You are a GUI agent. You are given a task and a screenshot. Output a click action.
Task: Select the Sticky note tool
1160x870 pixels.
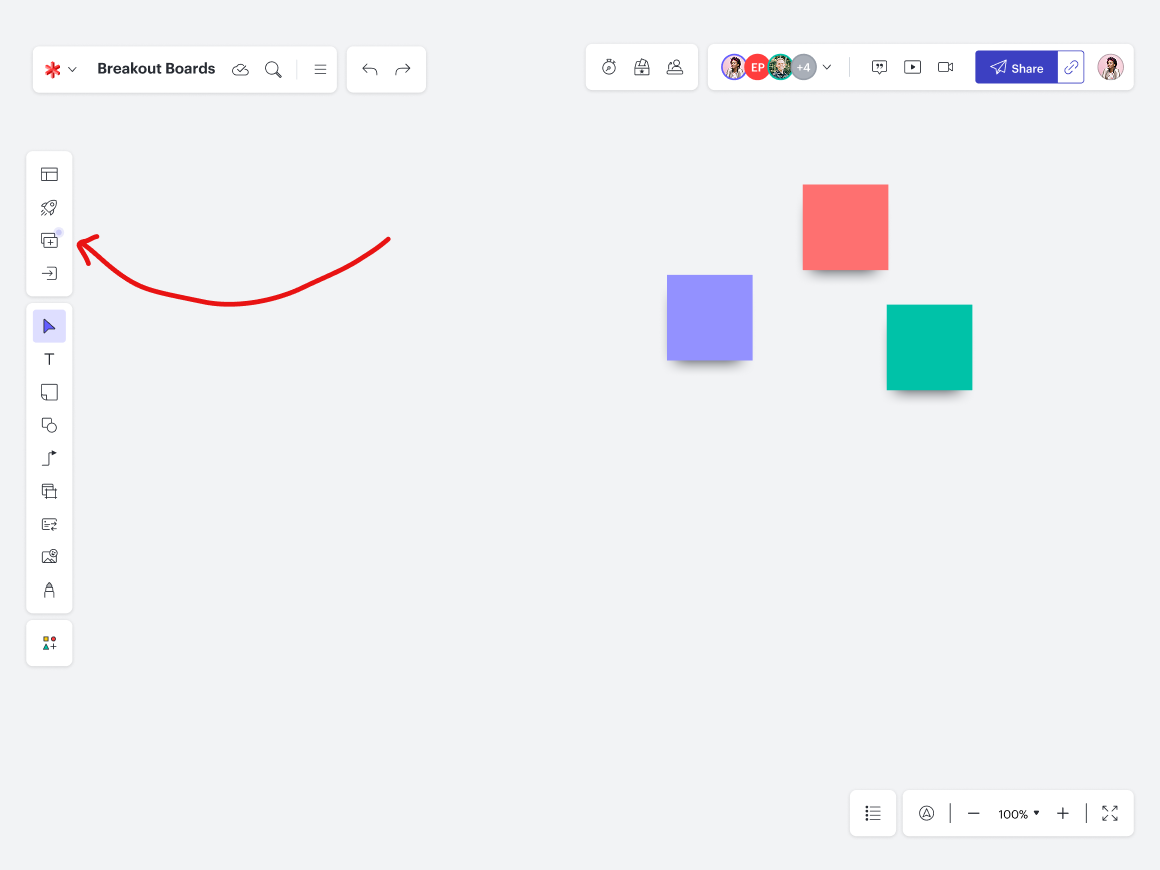pos(49,392)
